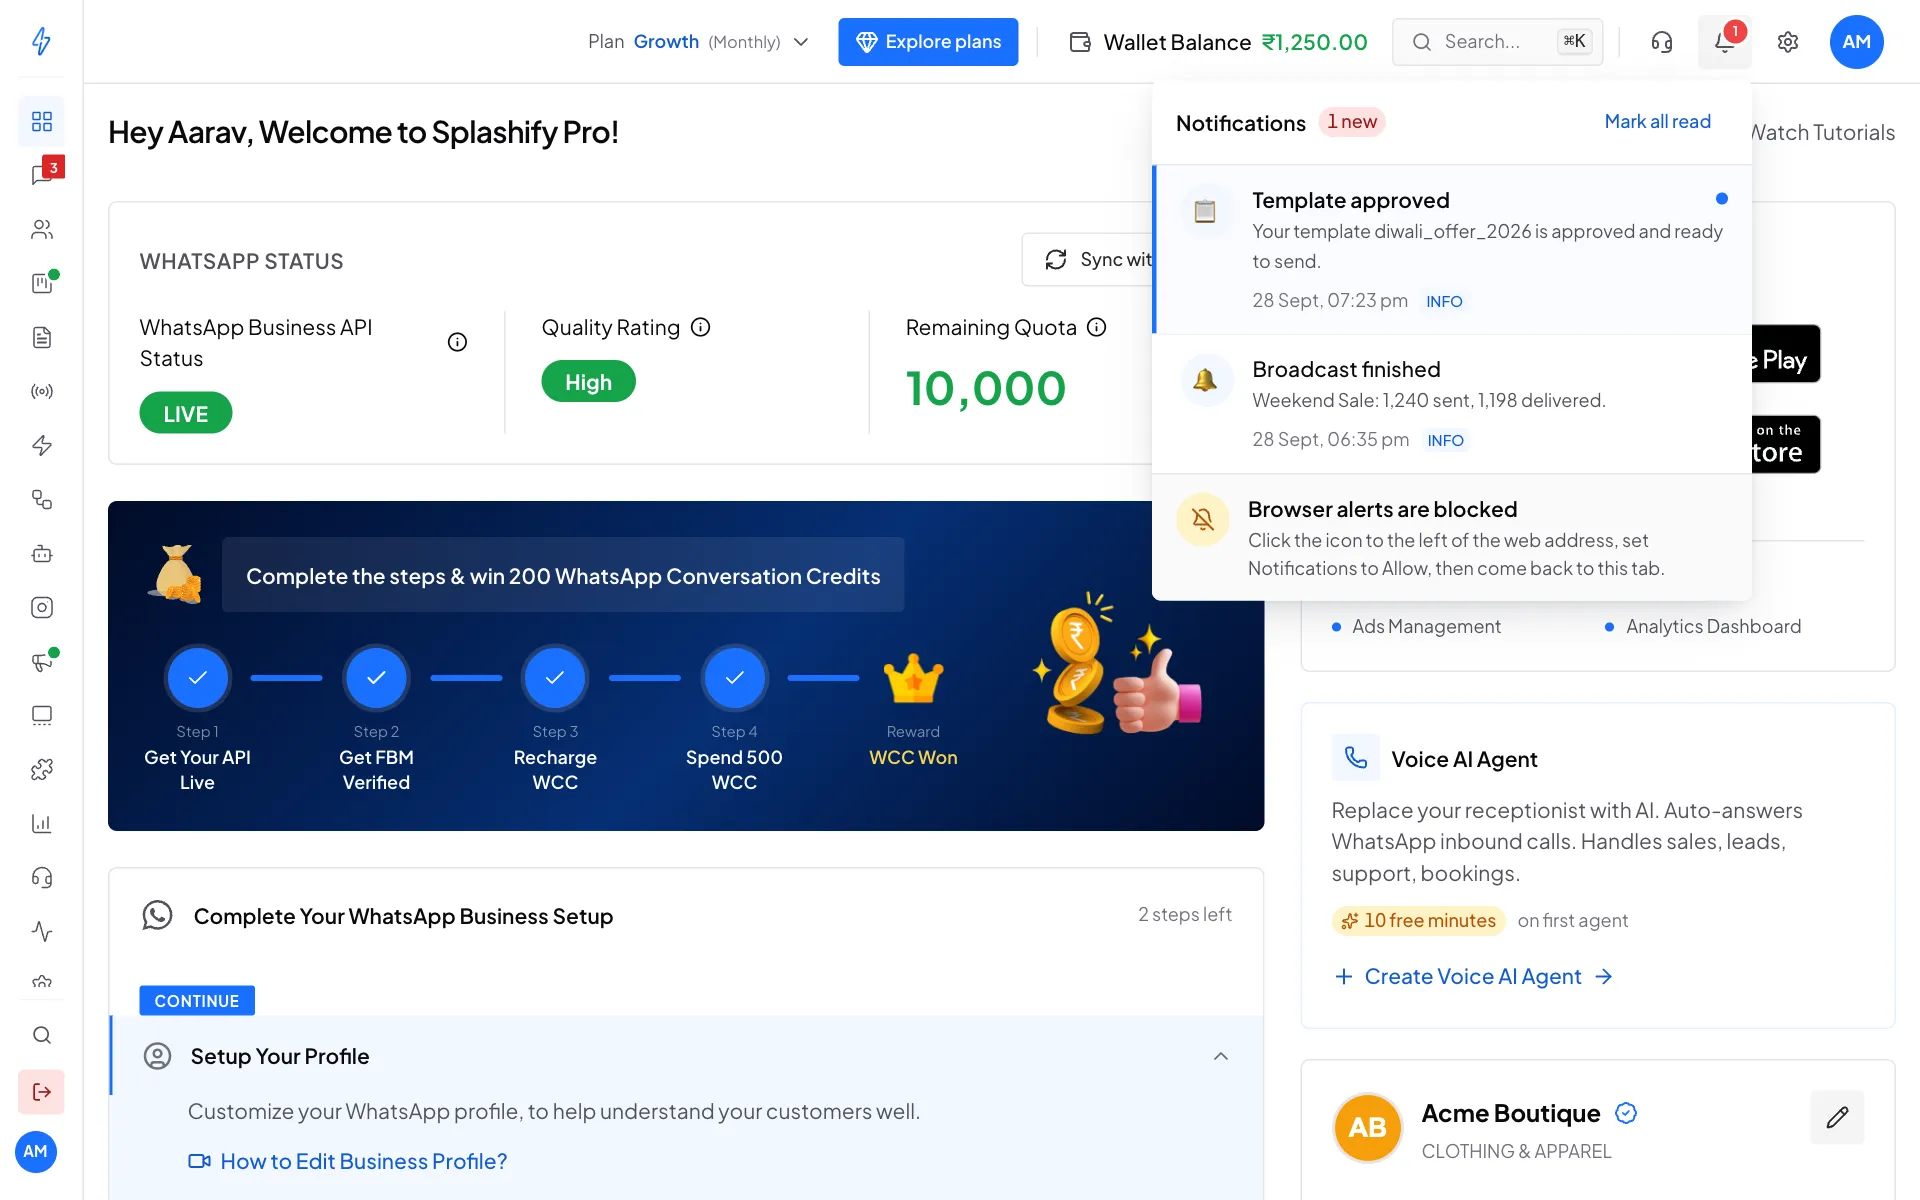1920x1200 pixels.
Task: Click the logout icon in sidebar
Action: pos(42,1091)
